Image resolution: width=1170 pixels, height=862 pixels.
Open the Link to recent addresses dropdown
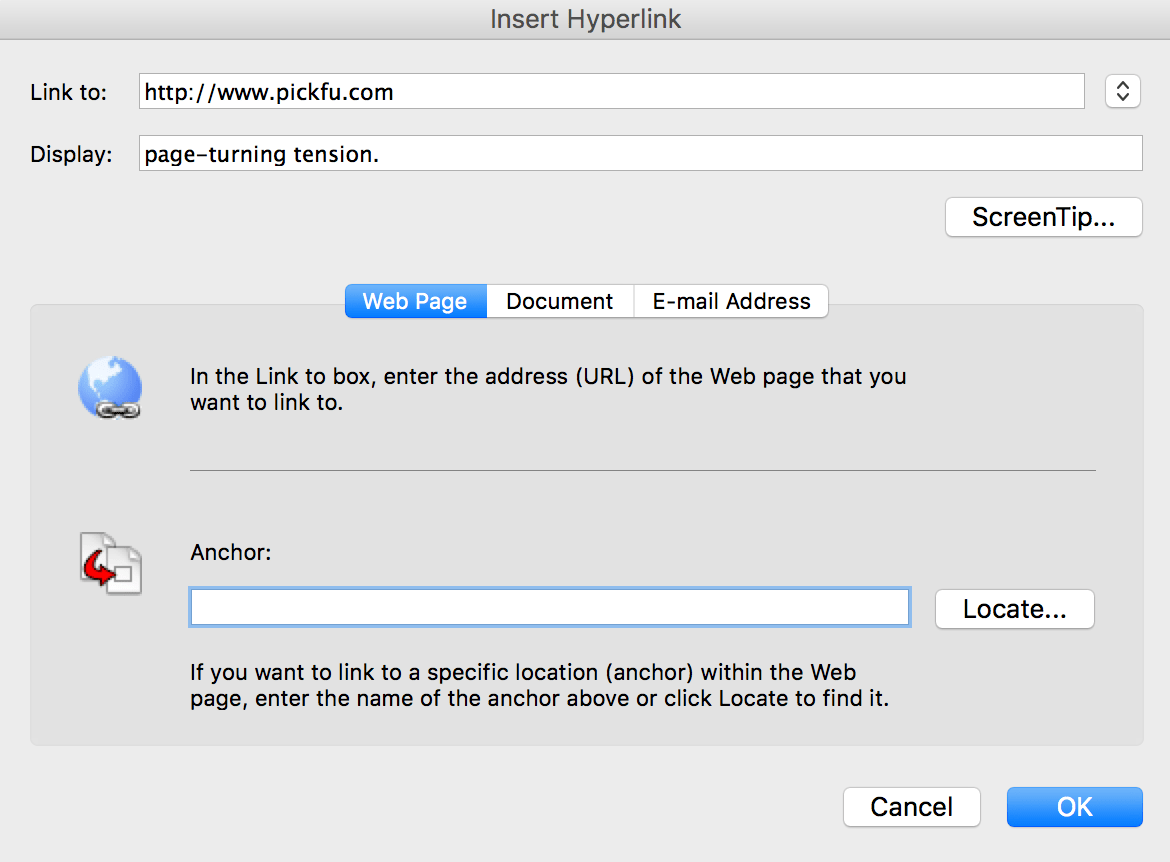click(1123, 92)
